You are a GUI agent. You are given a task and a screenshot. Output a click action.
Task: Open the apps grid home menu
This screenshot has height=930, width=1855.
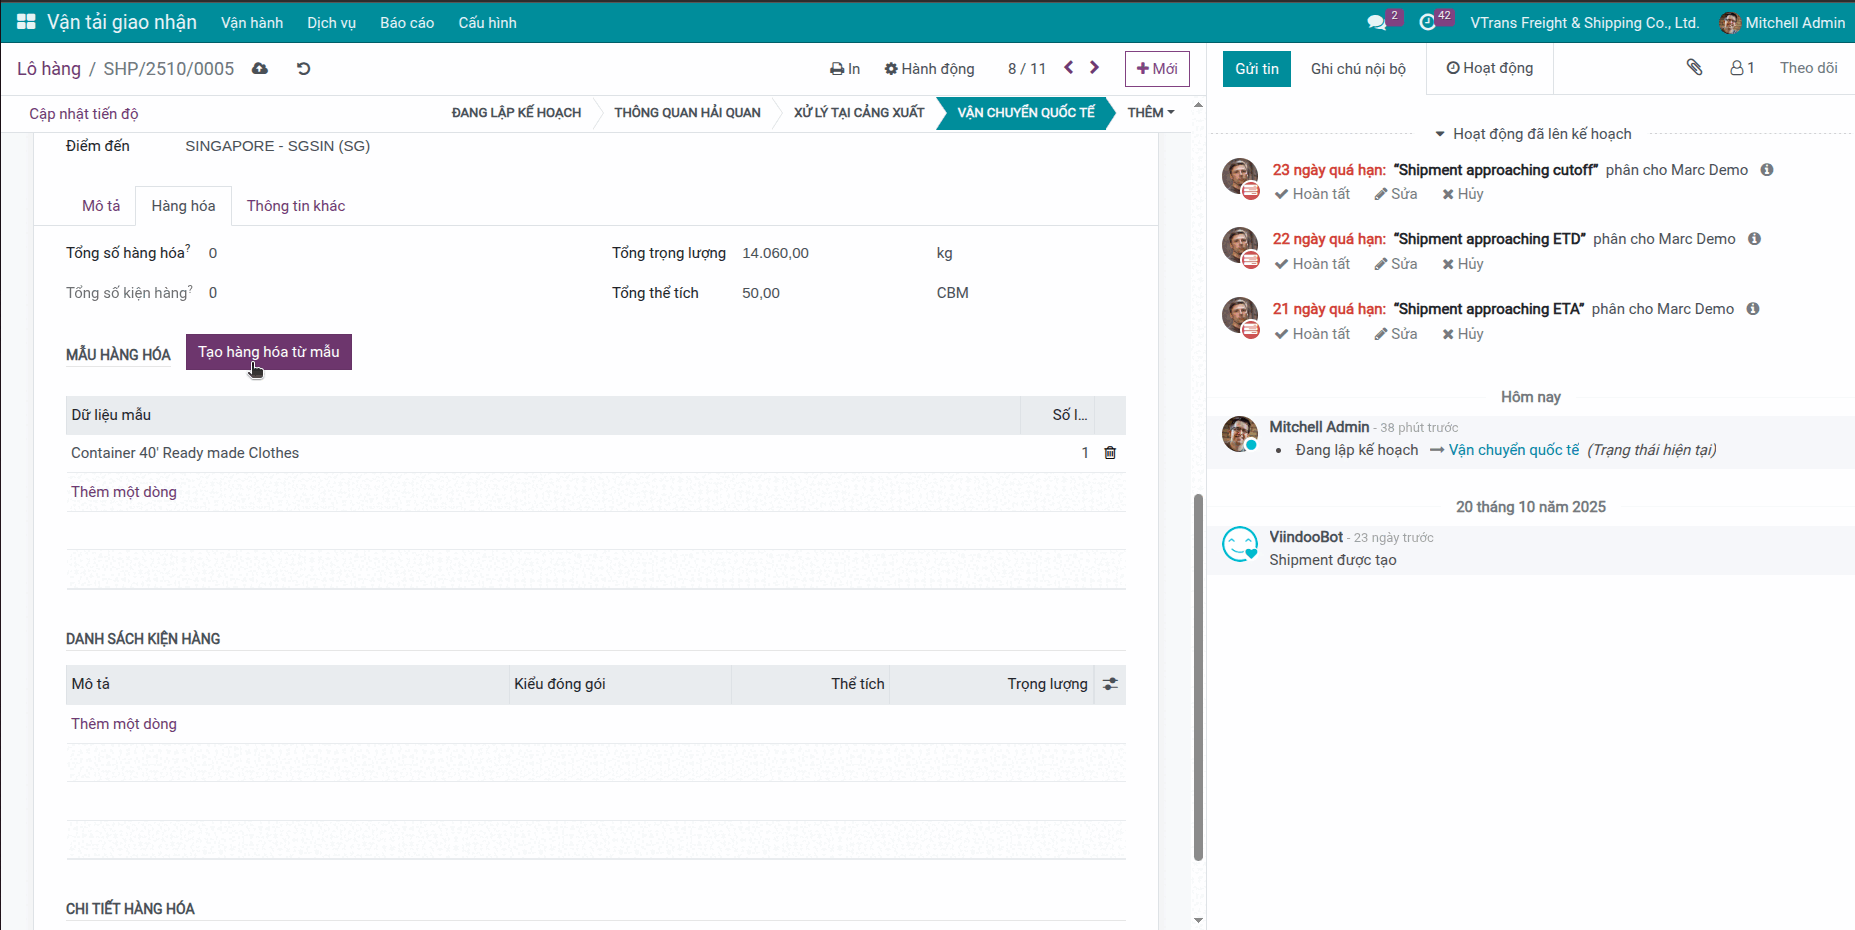coord(26,22)
